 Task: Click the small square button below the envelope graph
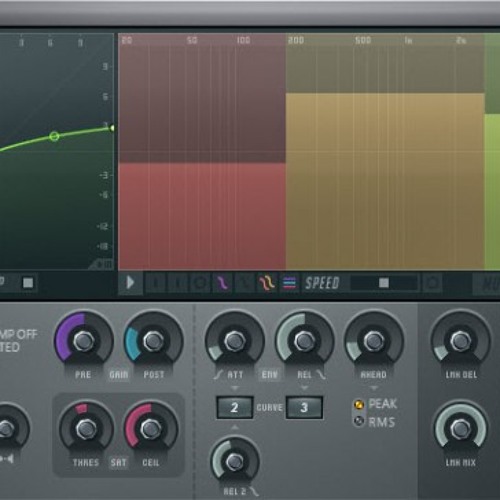28,283
